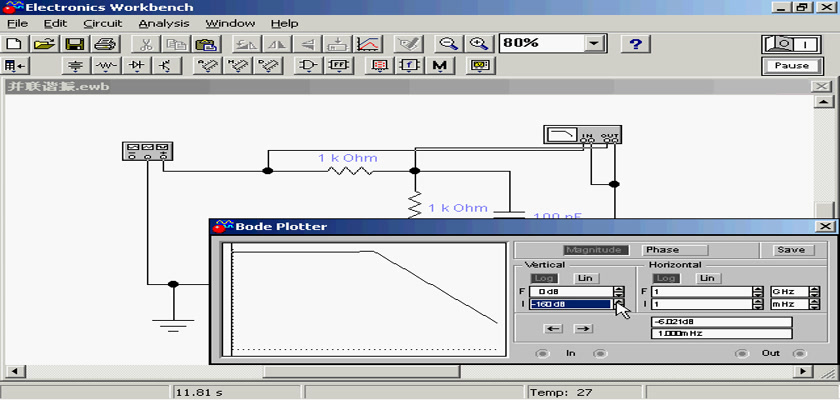Set Vertical axis to Log
Viewport: 840px width, 400px height.
pos(544,278)
